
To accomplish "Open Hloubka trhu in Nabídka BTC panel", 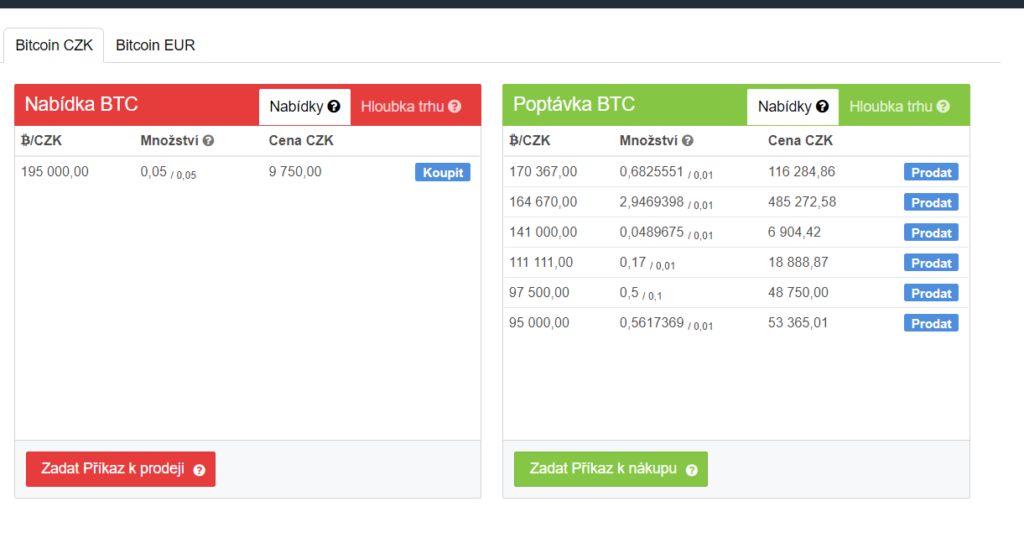I will 411,106.
